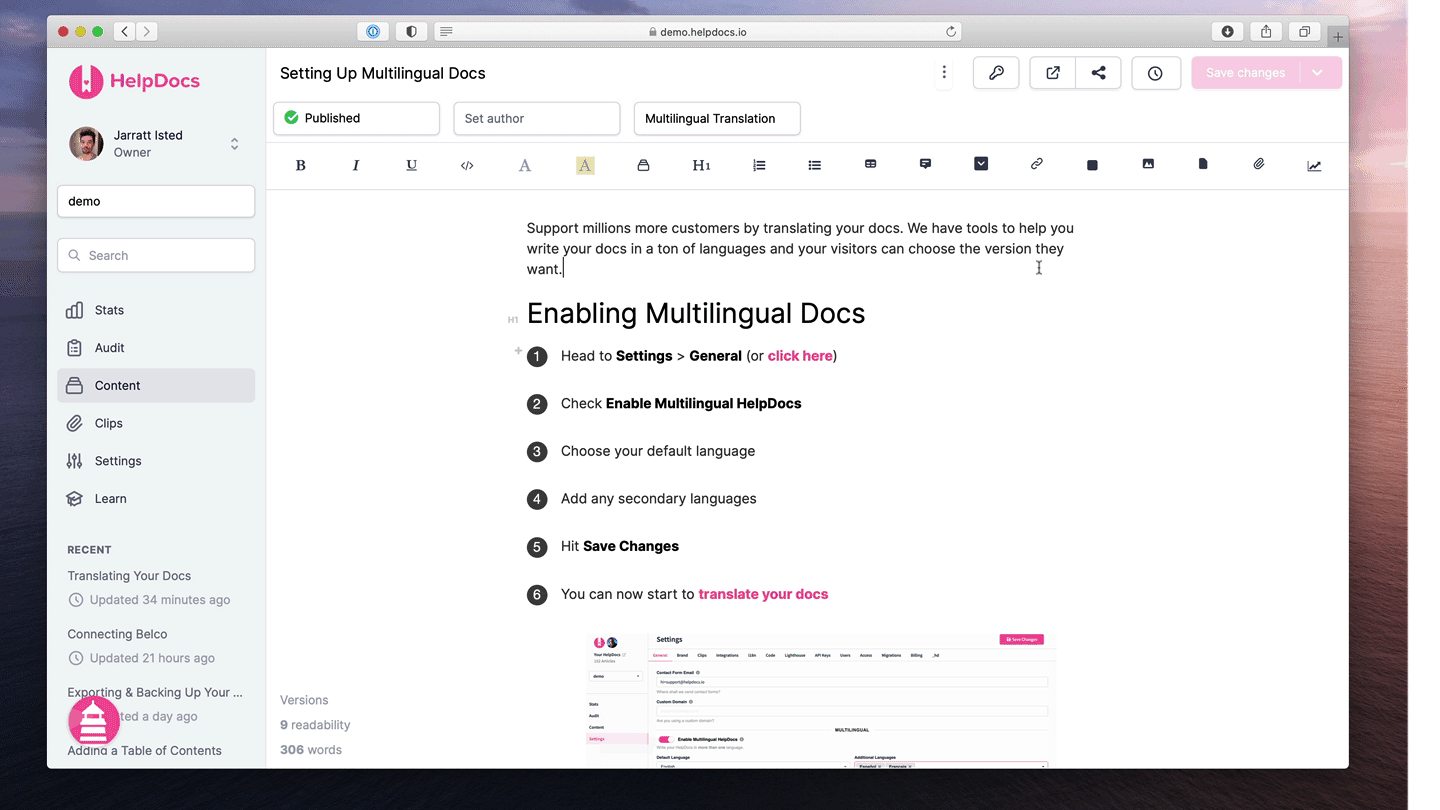
Task: Open recent article Translating Your Docs
Action: click(x=129, y=576)
